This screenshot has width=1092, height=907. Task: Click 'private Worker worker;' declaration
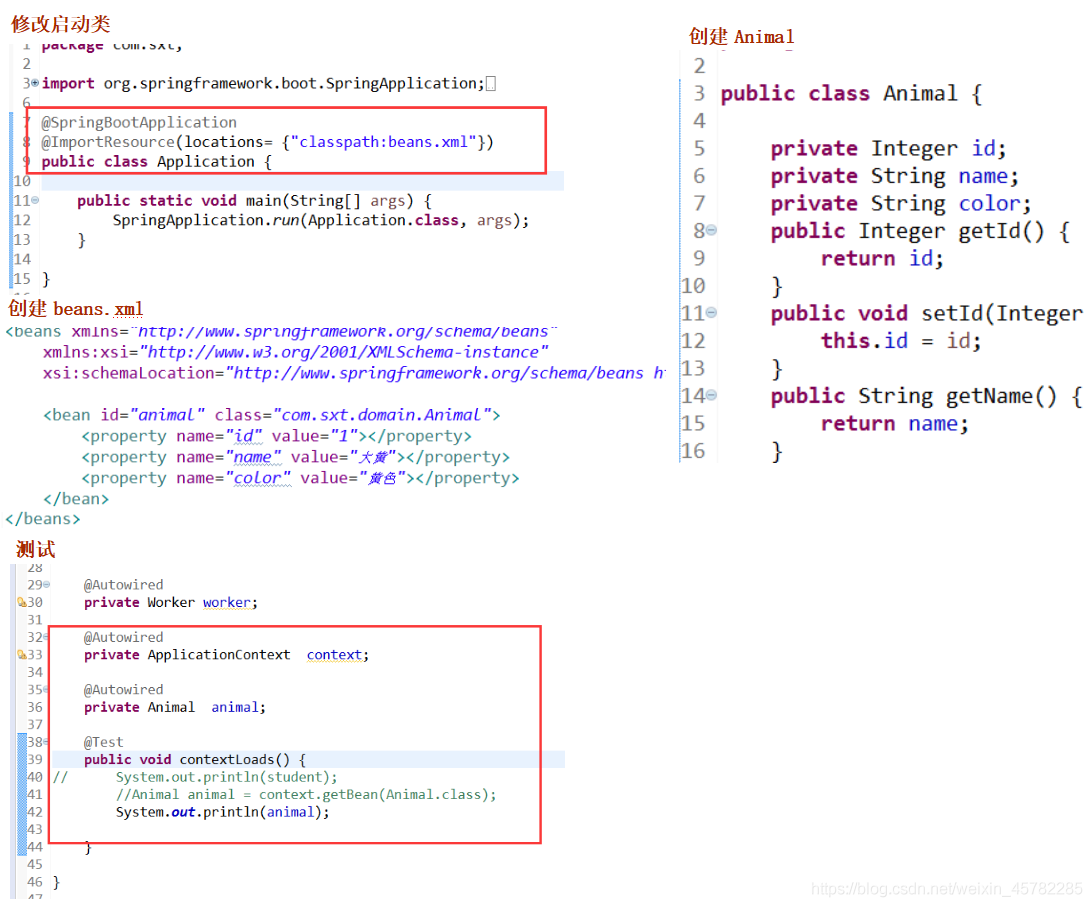[x=171, y=602]
